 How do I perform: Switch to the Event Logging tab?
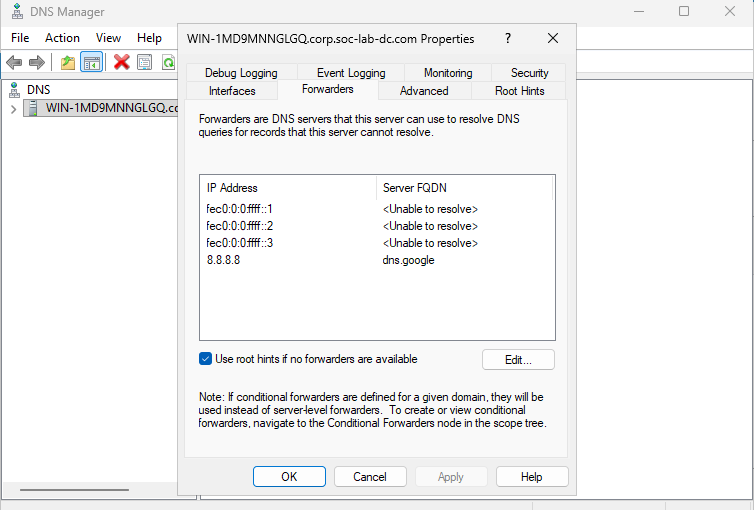[x=351, y=73]
